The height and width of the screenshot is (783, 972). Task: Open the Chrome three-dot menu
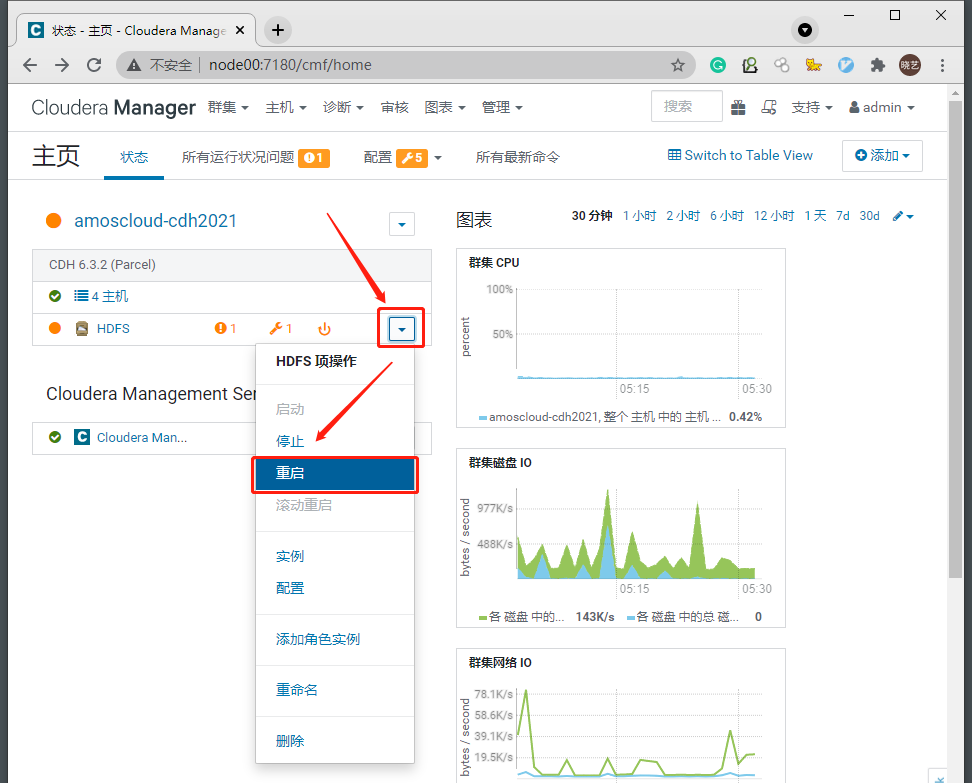pos(942,65)
